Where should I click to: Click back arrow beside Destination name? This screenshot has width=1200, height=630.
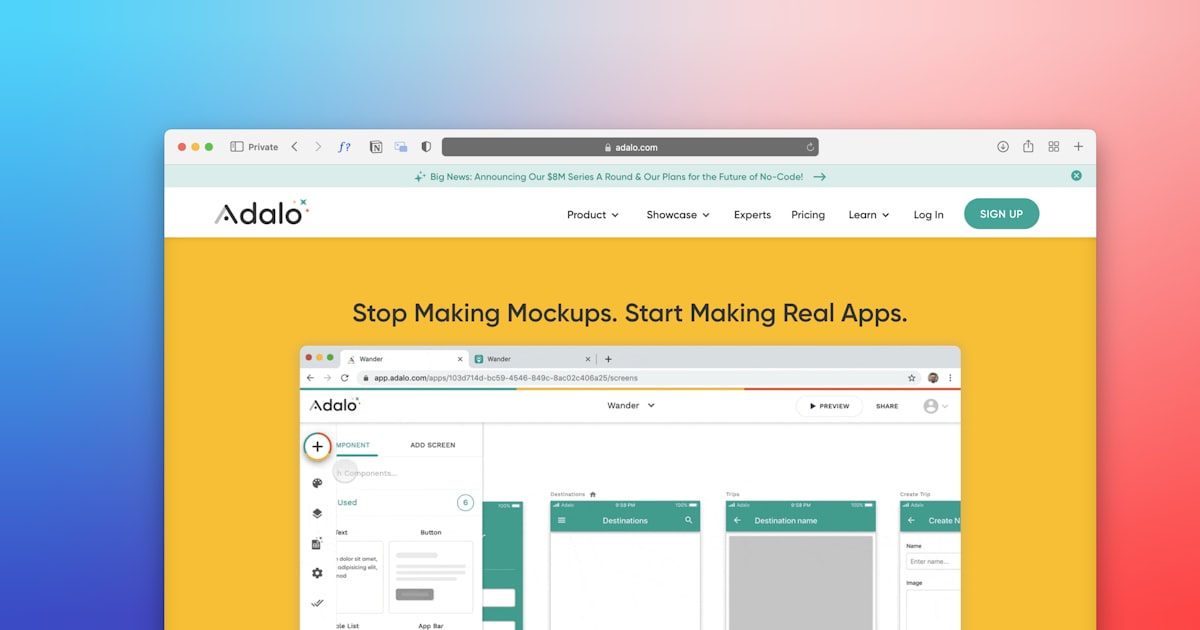coord(737,521)
